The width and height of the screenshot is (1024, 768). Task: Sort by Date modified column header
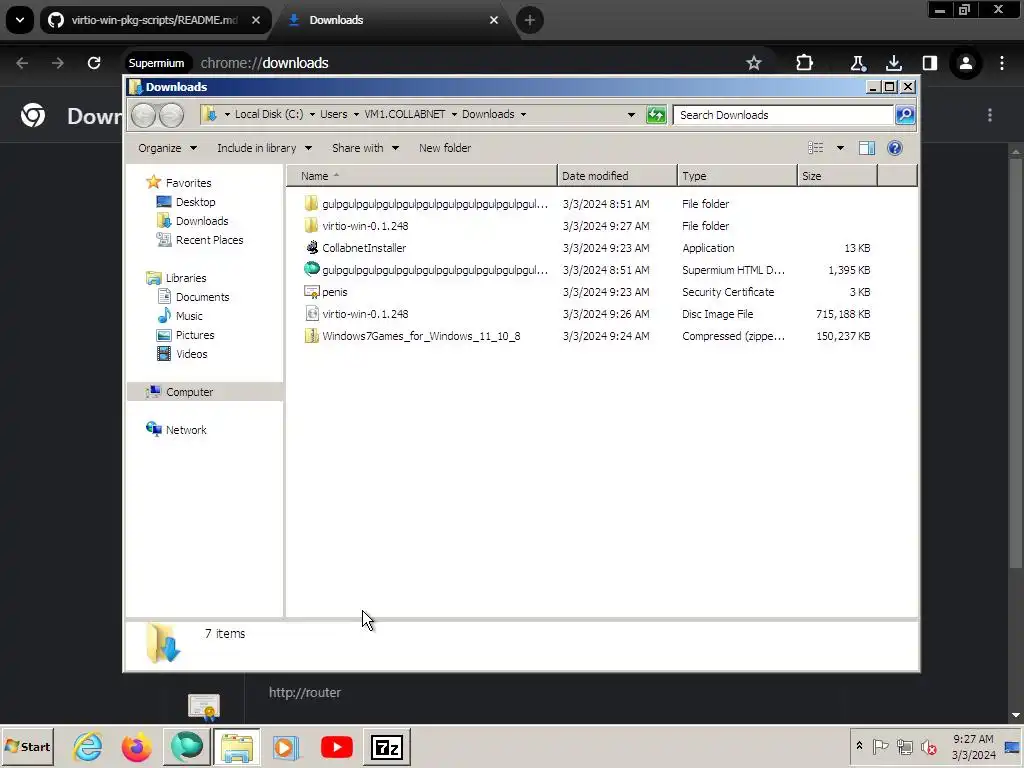point(617,176)
